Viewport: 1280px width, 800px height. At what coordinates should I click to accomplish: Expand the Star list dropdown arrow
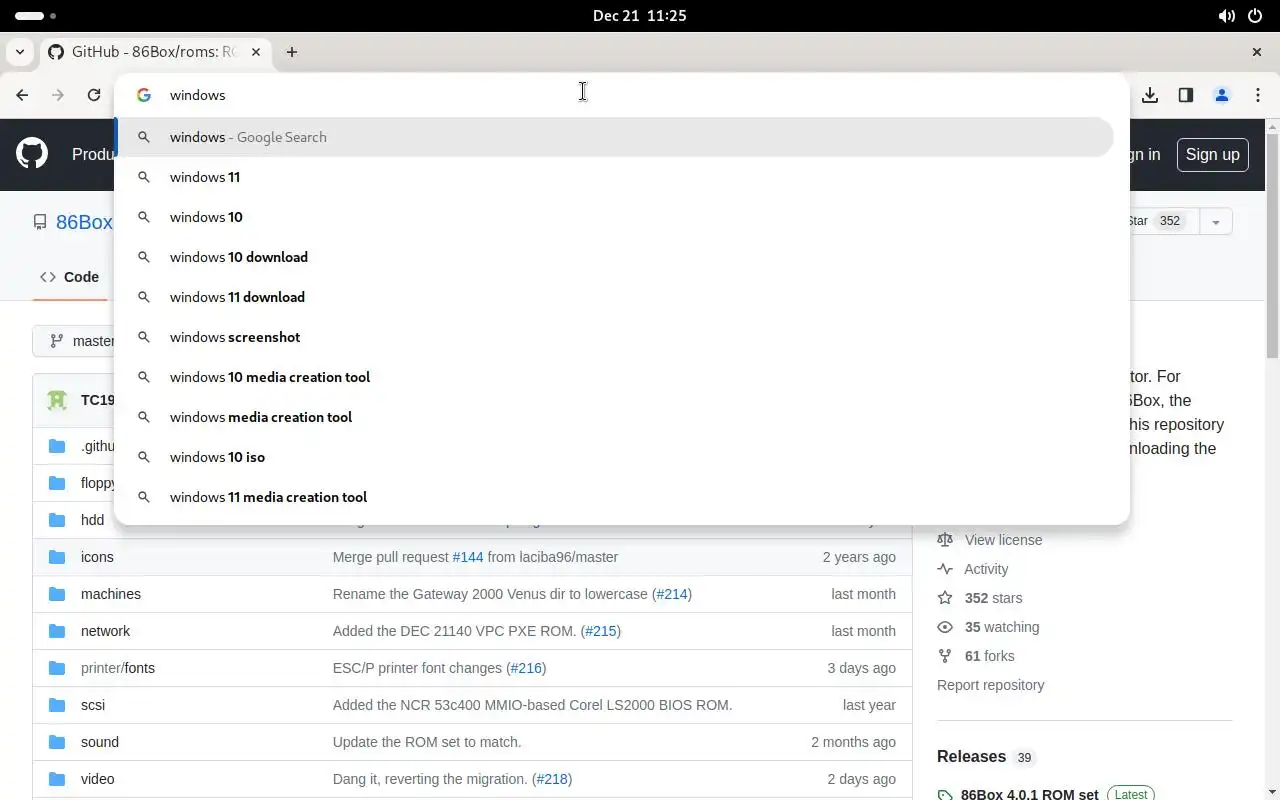pos(1216,222)
